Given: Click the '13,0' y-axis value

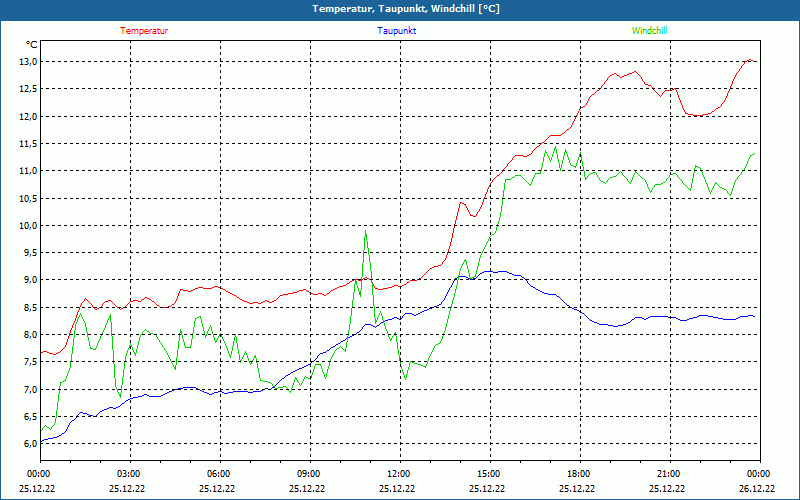Looking at the screenshot, I should [28, 62].
